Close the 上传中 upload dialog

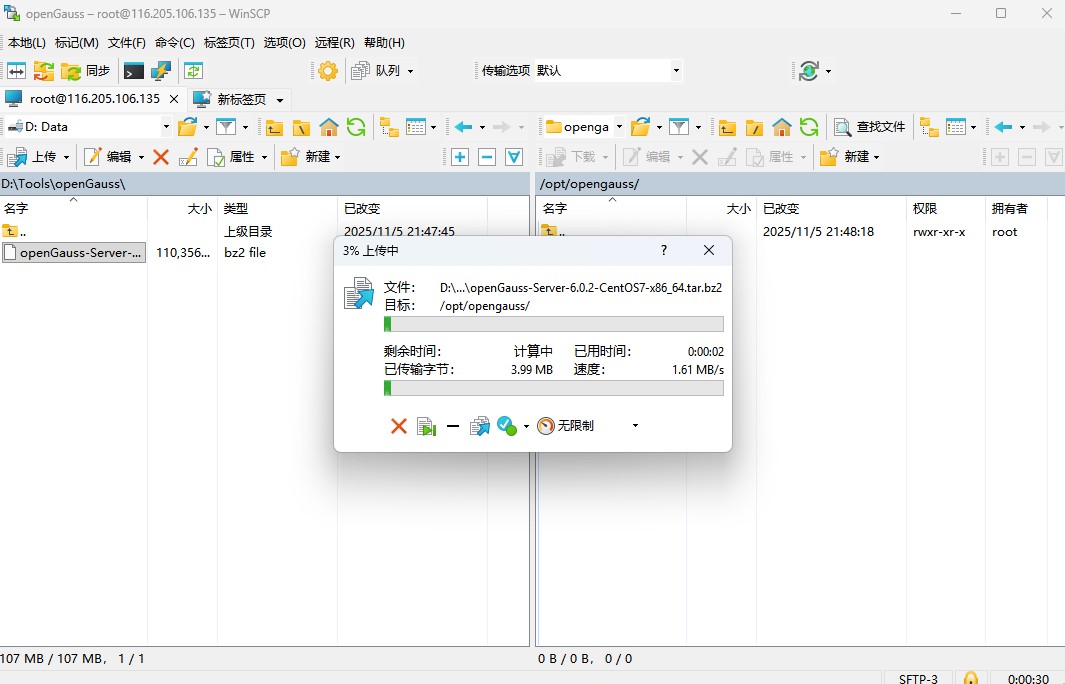(708, 251)
